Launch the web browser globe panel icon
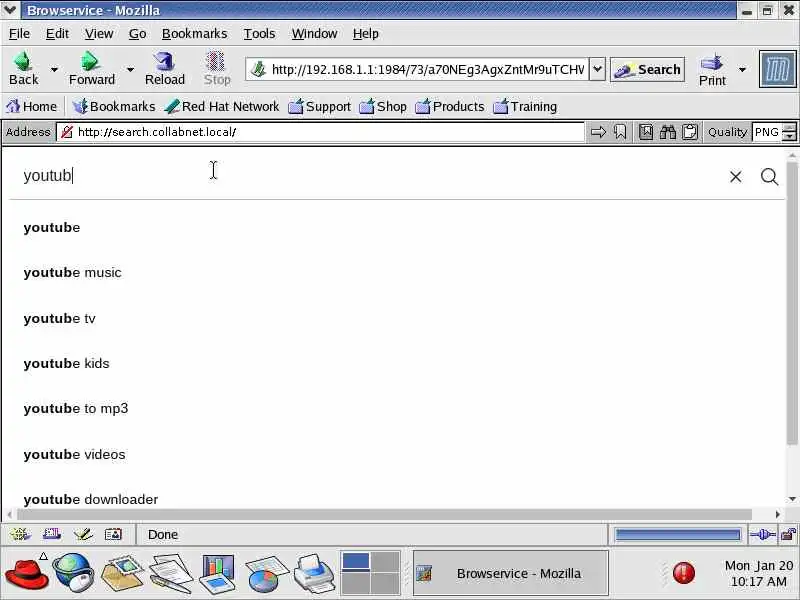Screen dimensions: 800x600 click(x=73, y=574)
